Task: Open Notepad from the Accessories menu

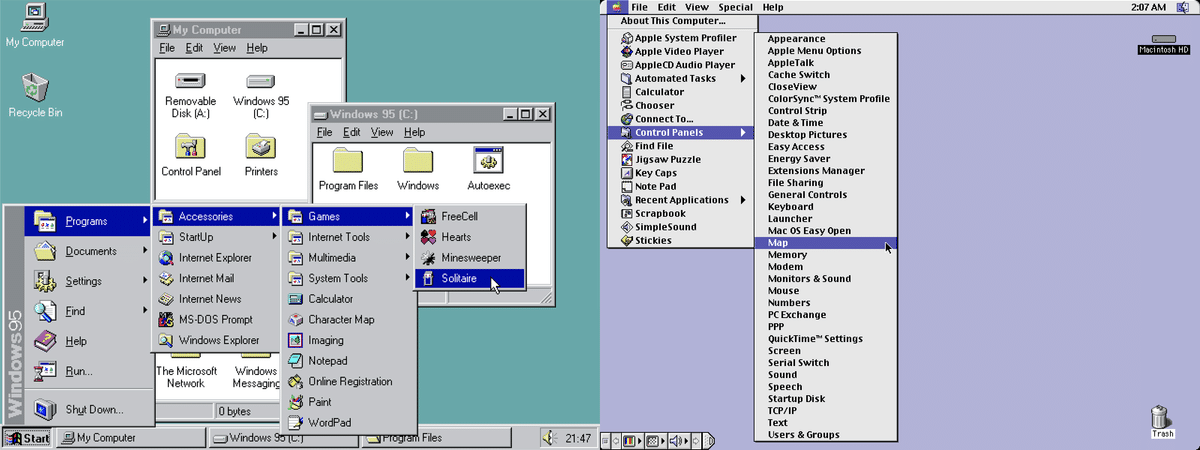Action: click(348, 361)
